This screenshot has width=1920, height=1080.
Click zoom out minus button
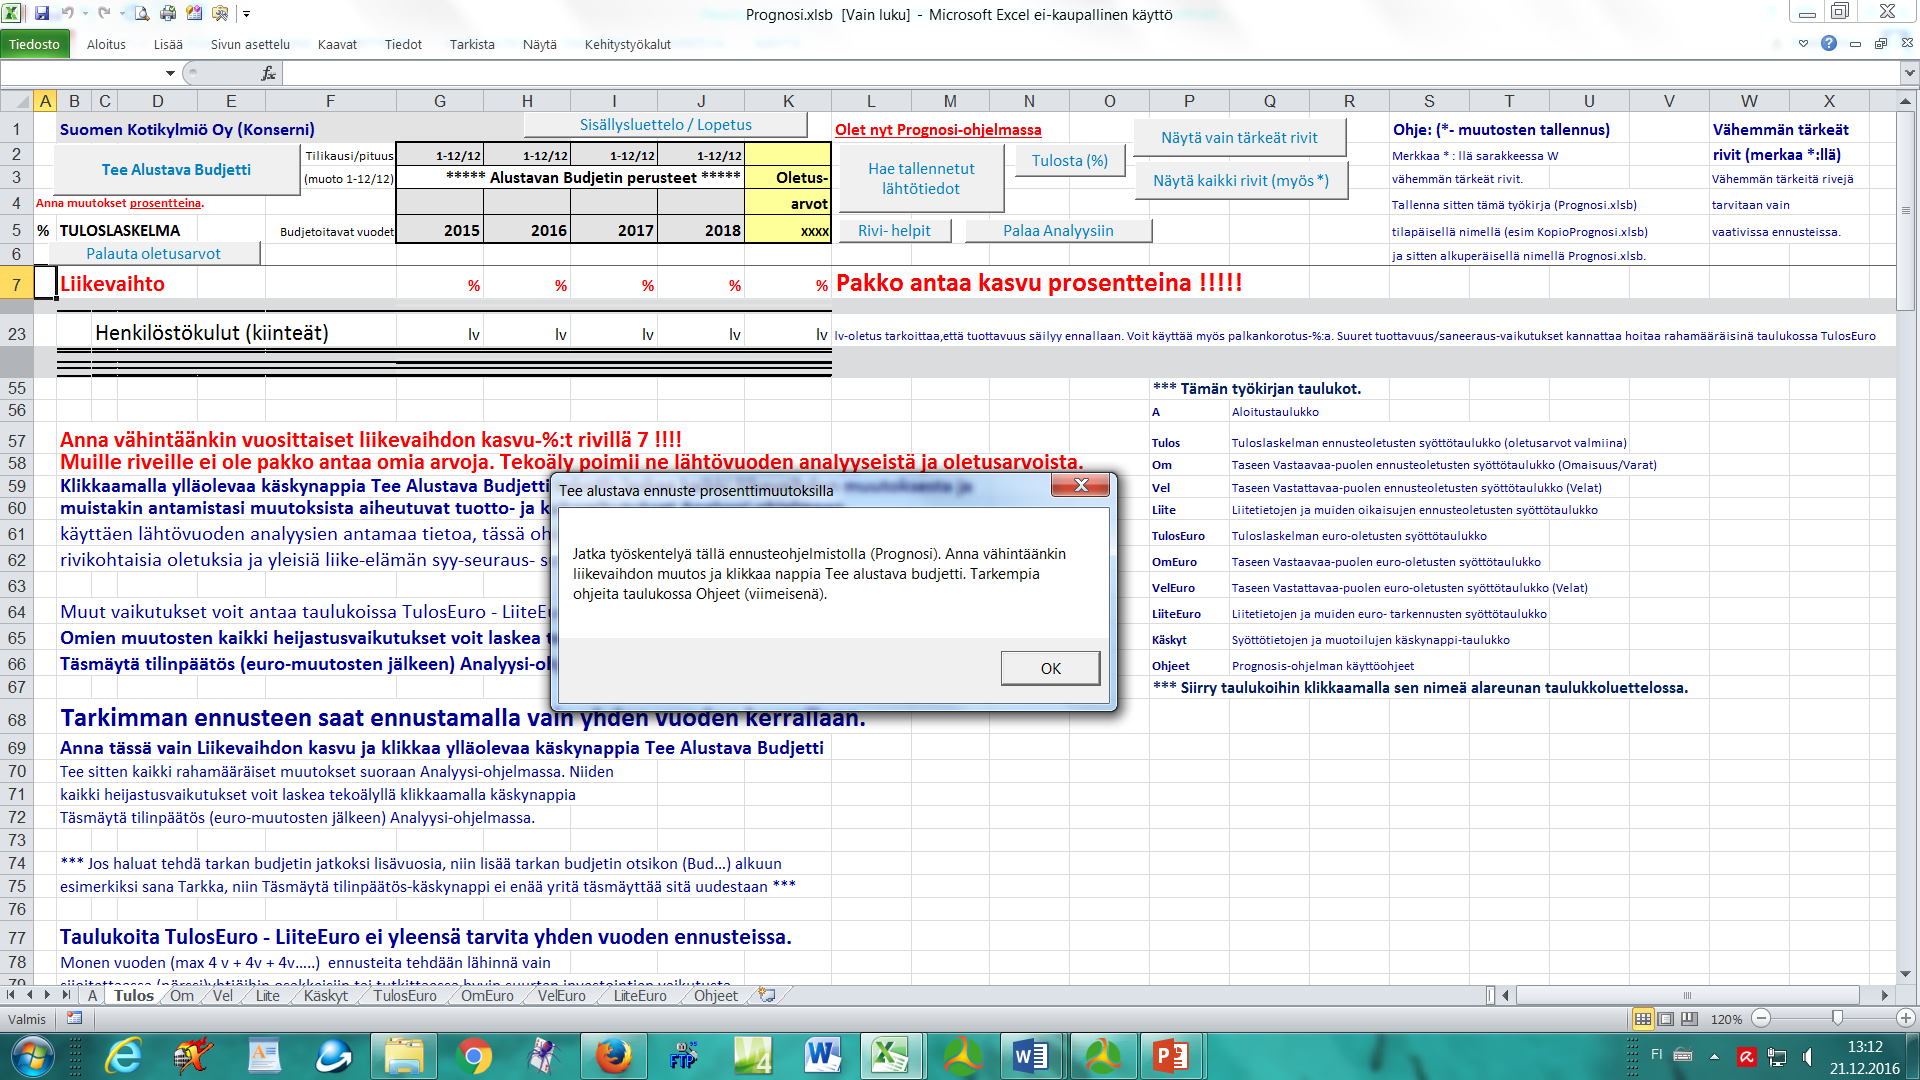pyautogui.click(x=1762, y=1018)
